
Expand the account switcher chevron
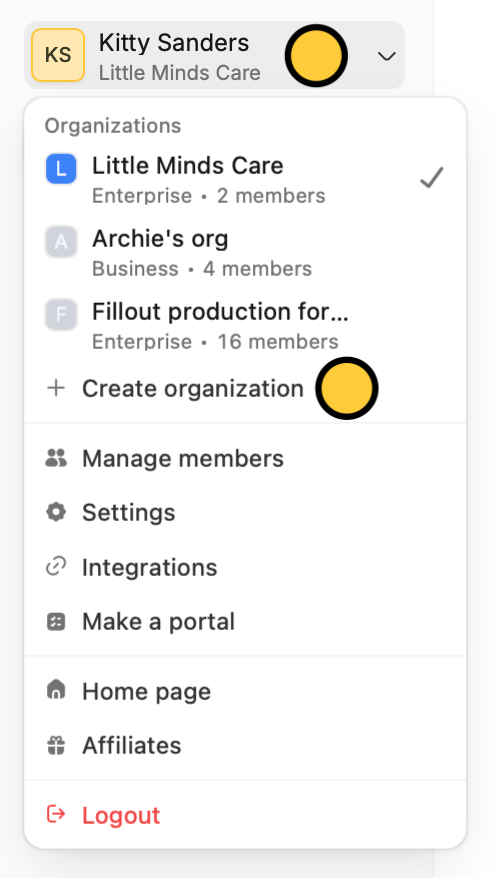click(x=387, y=56)
